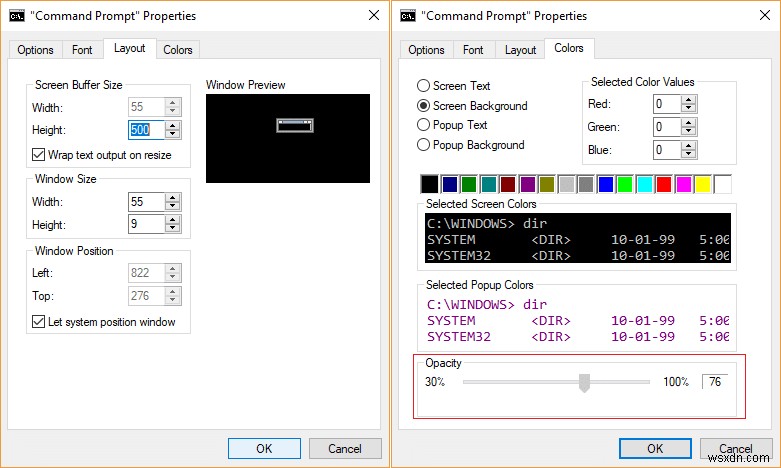Click the Command Prompt icon in the Colors window title bar
781x468 pixels.
point(408,16)
